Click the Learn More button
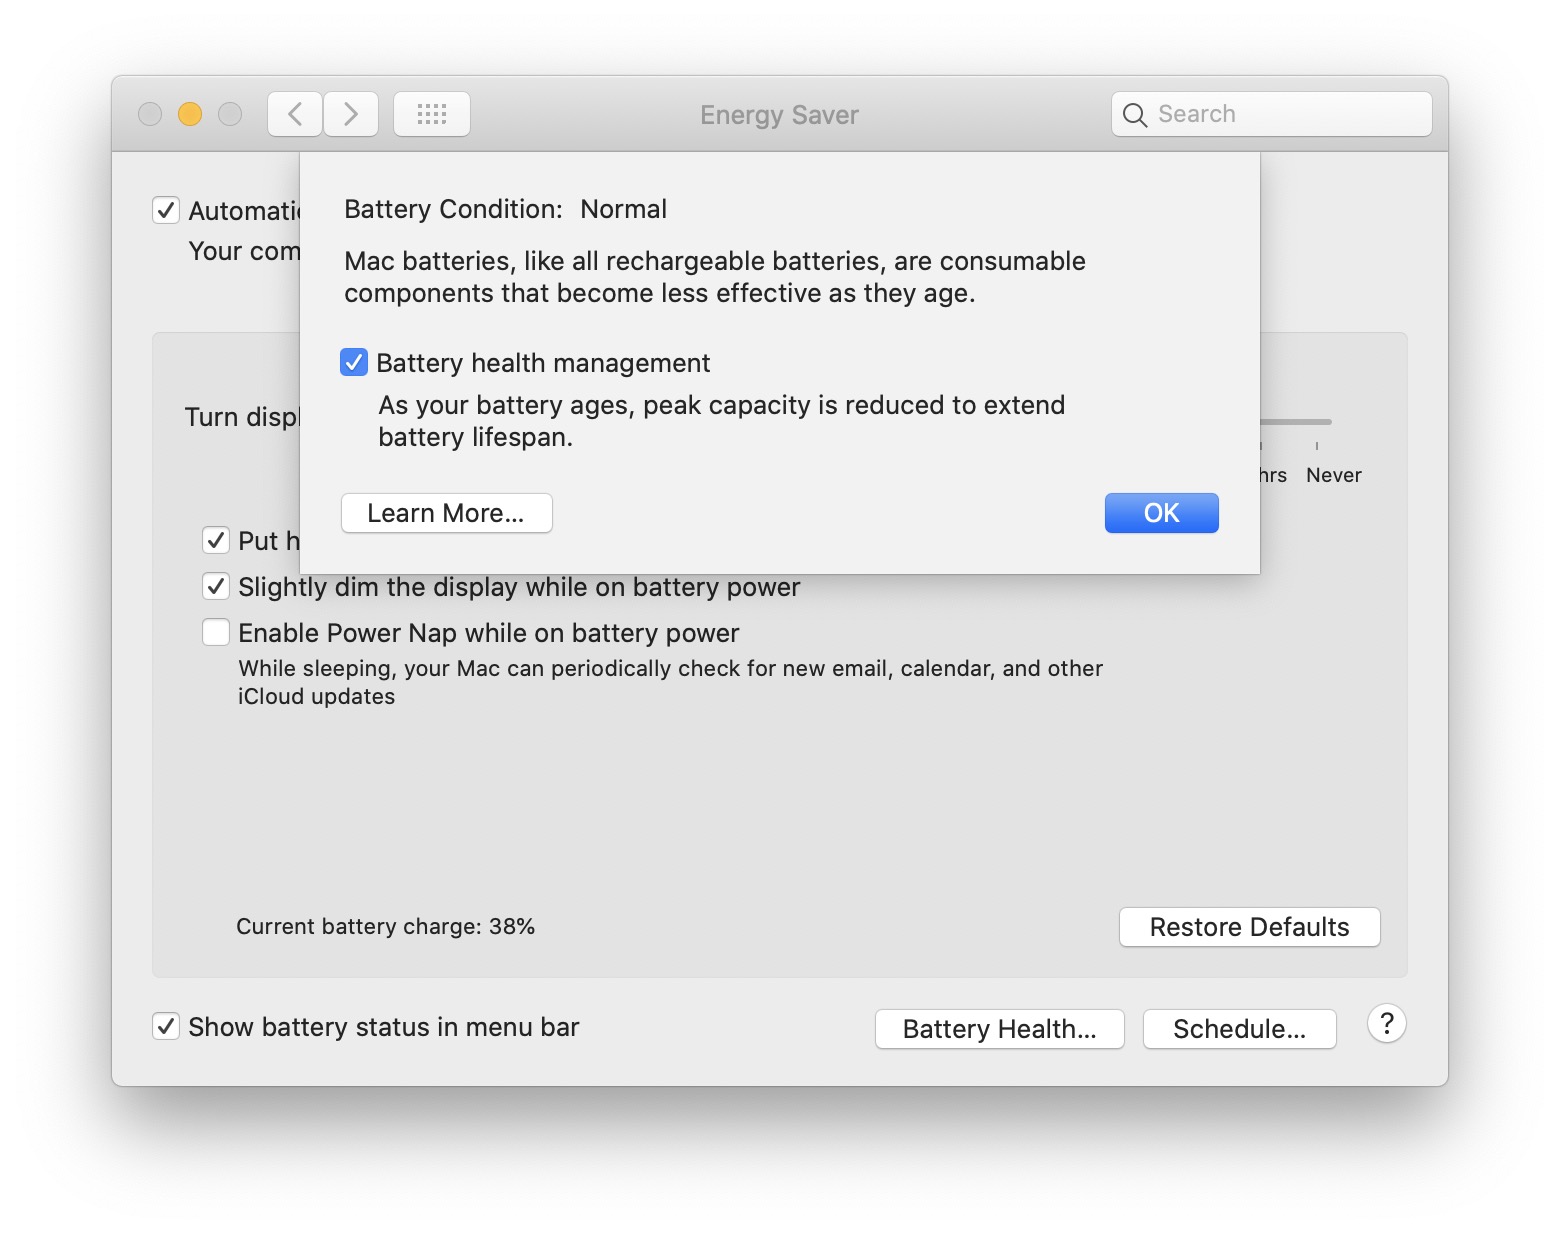Viewport: 1560px width, 1234px height. (446, 513)
